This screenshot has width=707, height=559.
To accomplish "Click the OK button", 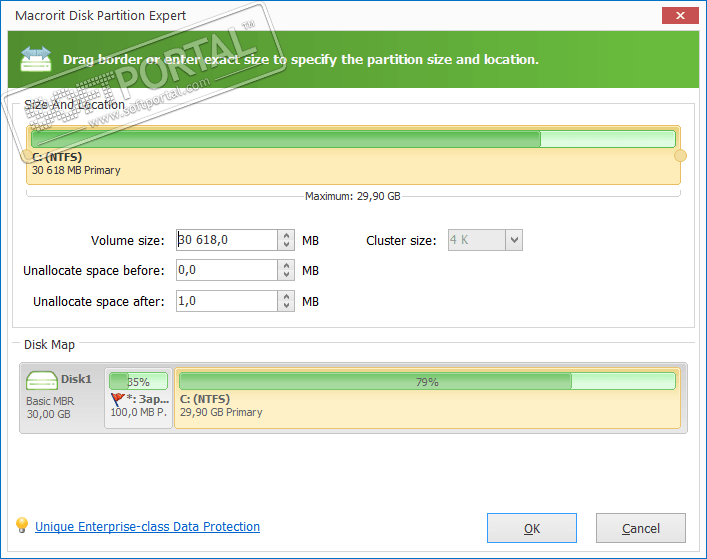I will click(x=532, y=528).
